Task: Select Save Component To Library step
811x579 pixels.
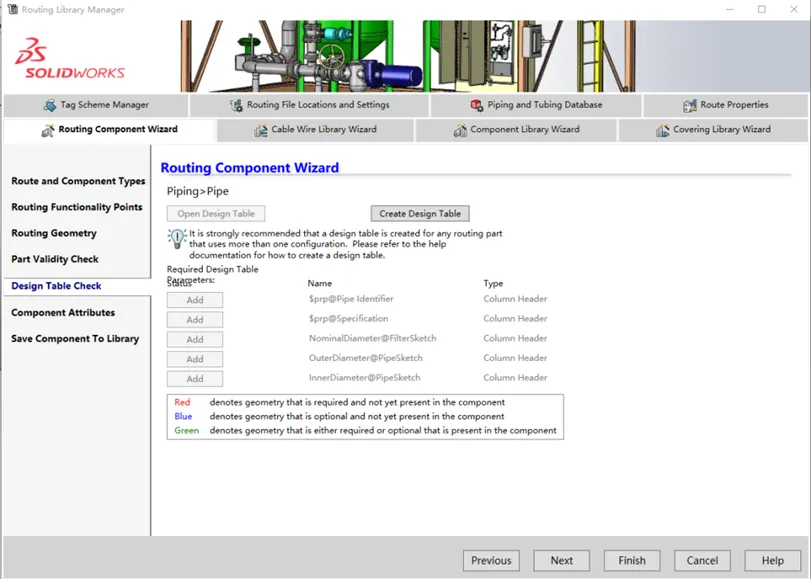Action: [75, 339]
